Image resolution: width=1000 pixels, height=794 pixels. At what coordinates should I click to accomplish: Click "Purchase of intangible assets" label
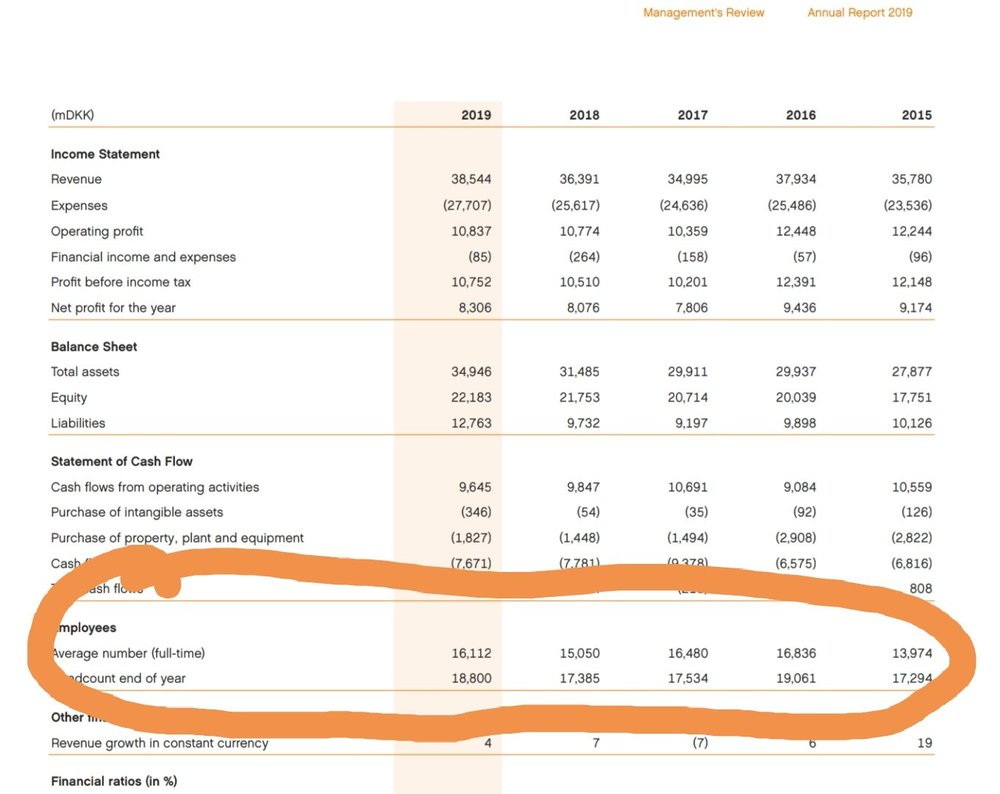coord(137,512)
